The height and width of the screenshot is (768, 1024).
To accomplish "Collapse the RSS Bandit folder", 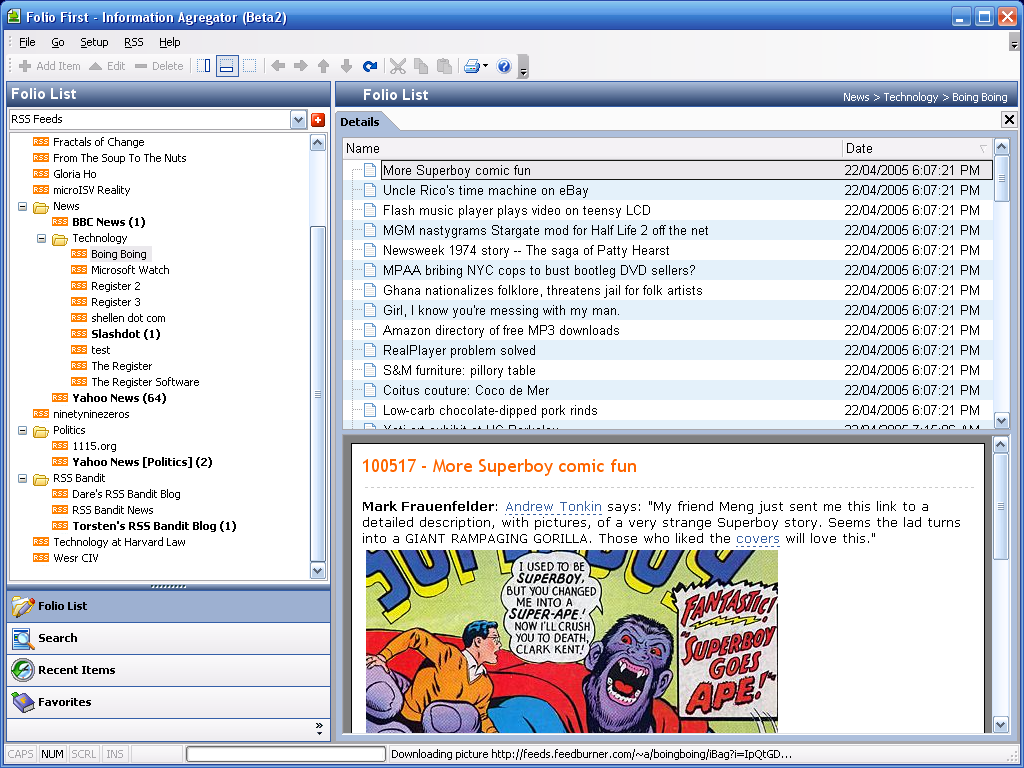I will pyautogui.click(x=23, y=479).
